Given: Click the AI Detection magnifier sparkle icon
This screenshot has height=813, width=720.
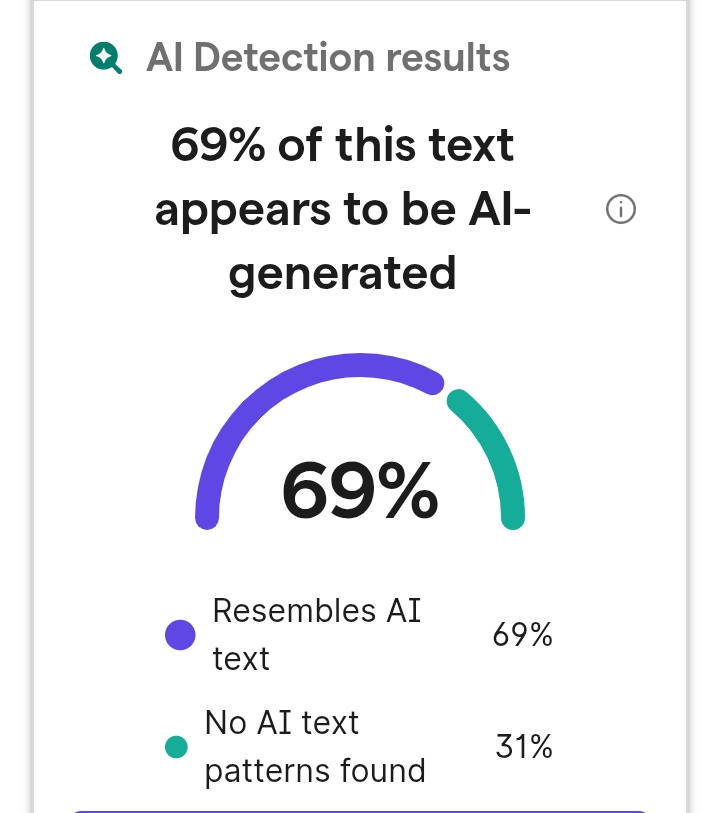Looking at the screenshot, I should click(106, 59).
